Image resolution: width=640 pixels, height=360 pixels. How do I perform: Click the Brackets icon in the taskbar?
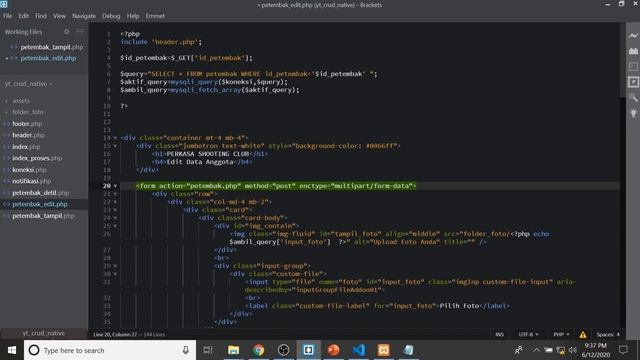[309, 350]
